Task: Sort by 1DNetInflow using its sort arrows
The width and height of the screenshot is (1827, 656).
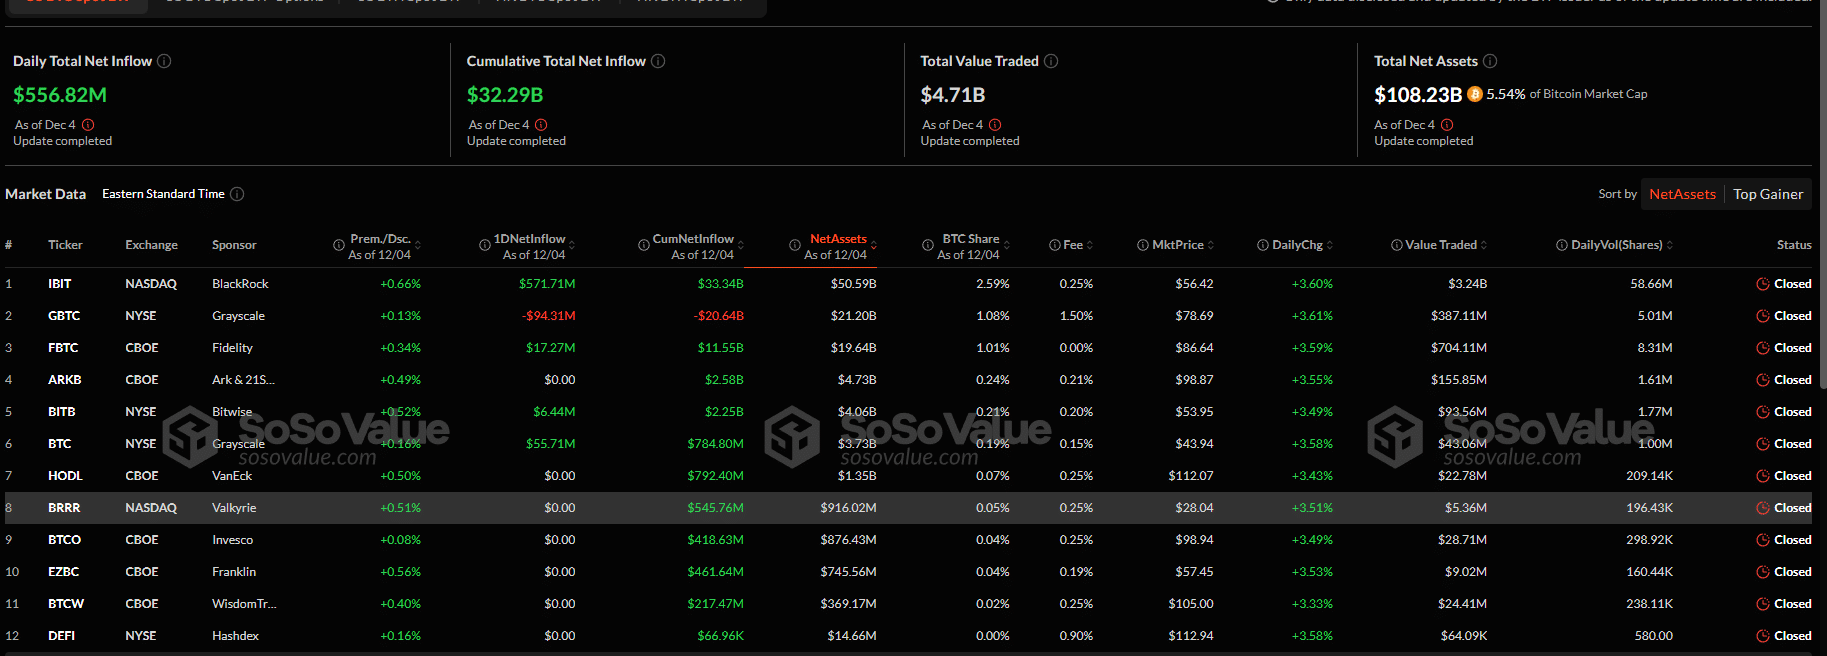Action: (x=572, y=245)
